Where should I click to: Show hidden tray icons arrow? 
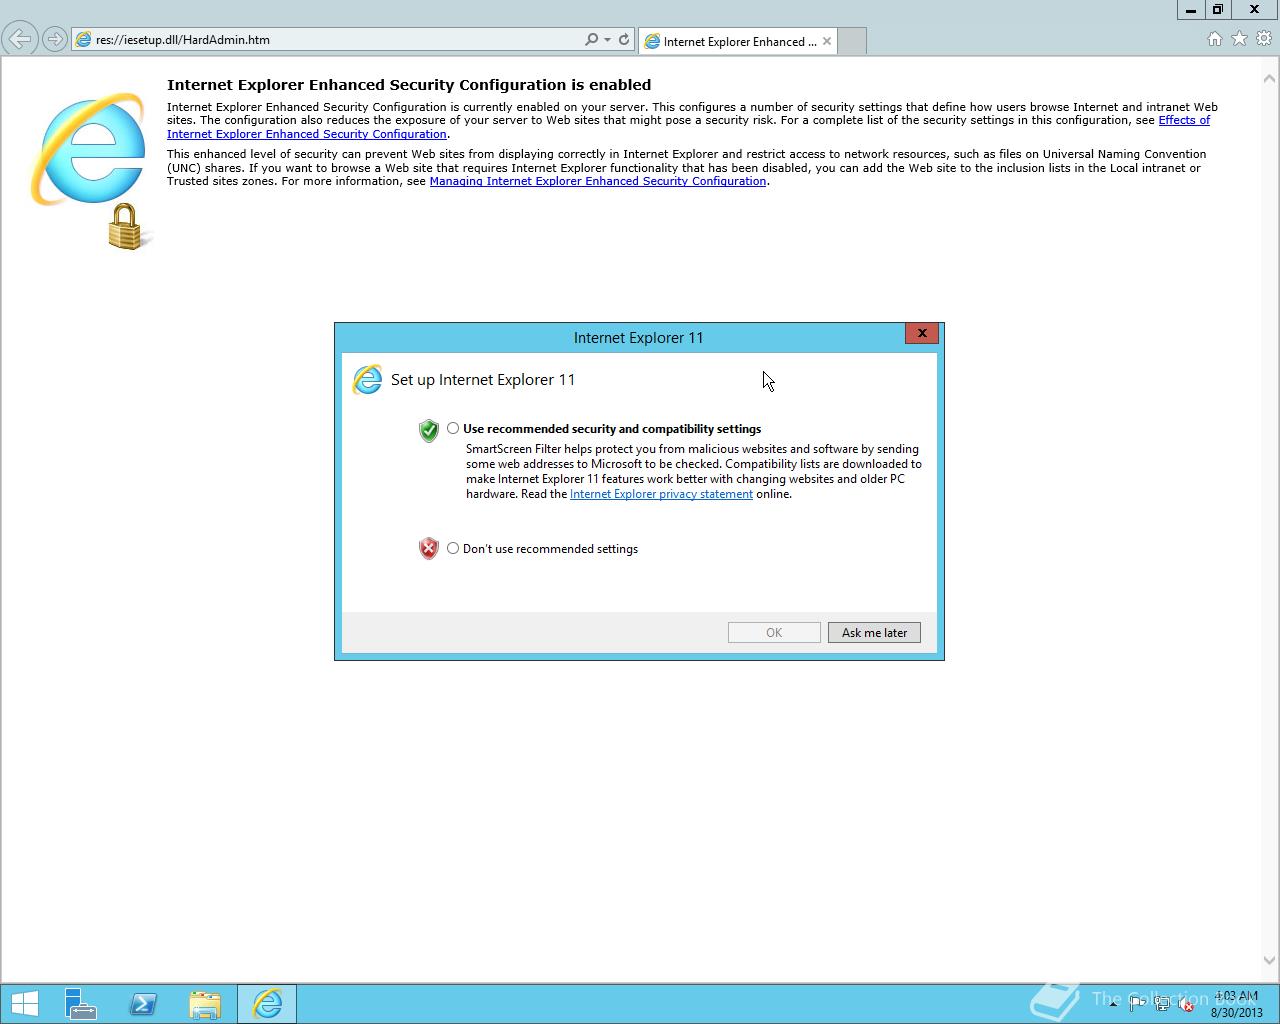[1113, 1004]
